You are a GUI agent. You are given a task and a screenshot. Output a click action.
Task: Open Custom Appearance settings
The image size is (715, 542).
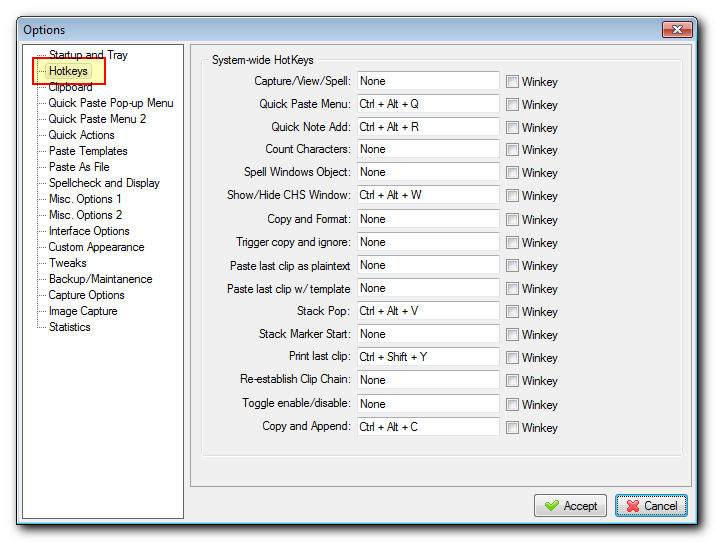pyautogui.click(x=96, y=247)
